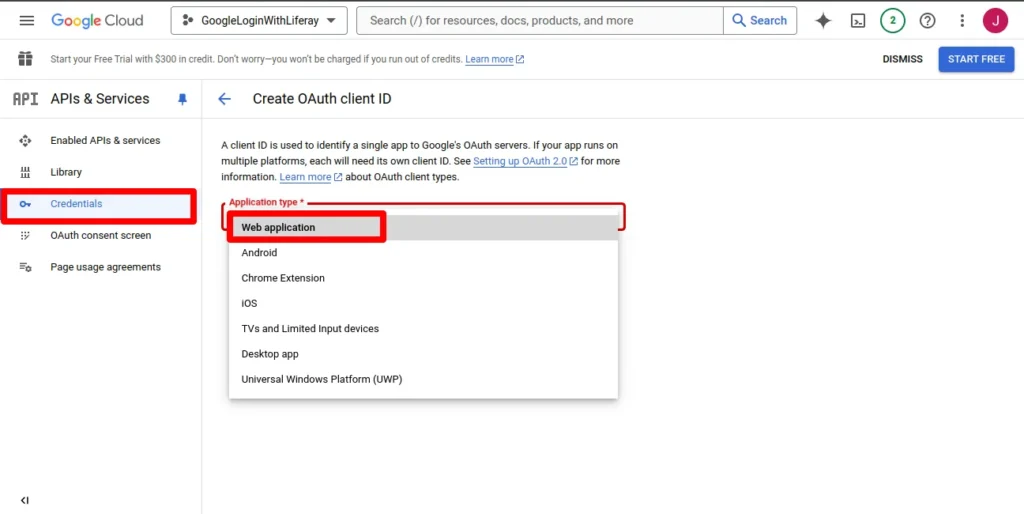The height and width of the screenshot is (514, 1024).
Task: Go to Credentials in sidebar
Action: 76,204
